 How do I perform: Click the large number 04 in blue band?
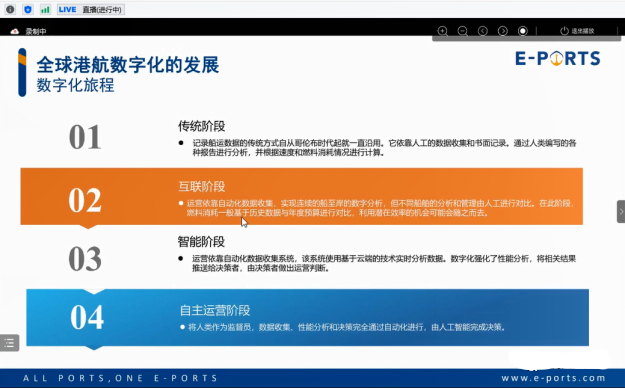pos(87,317)
